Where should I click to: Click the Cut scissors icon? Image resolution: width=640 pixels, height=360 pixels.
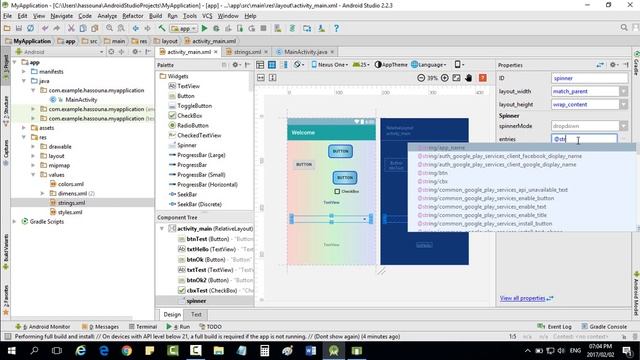pyautogui.click(x=71, y=28)
